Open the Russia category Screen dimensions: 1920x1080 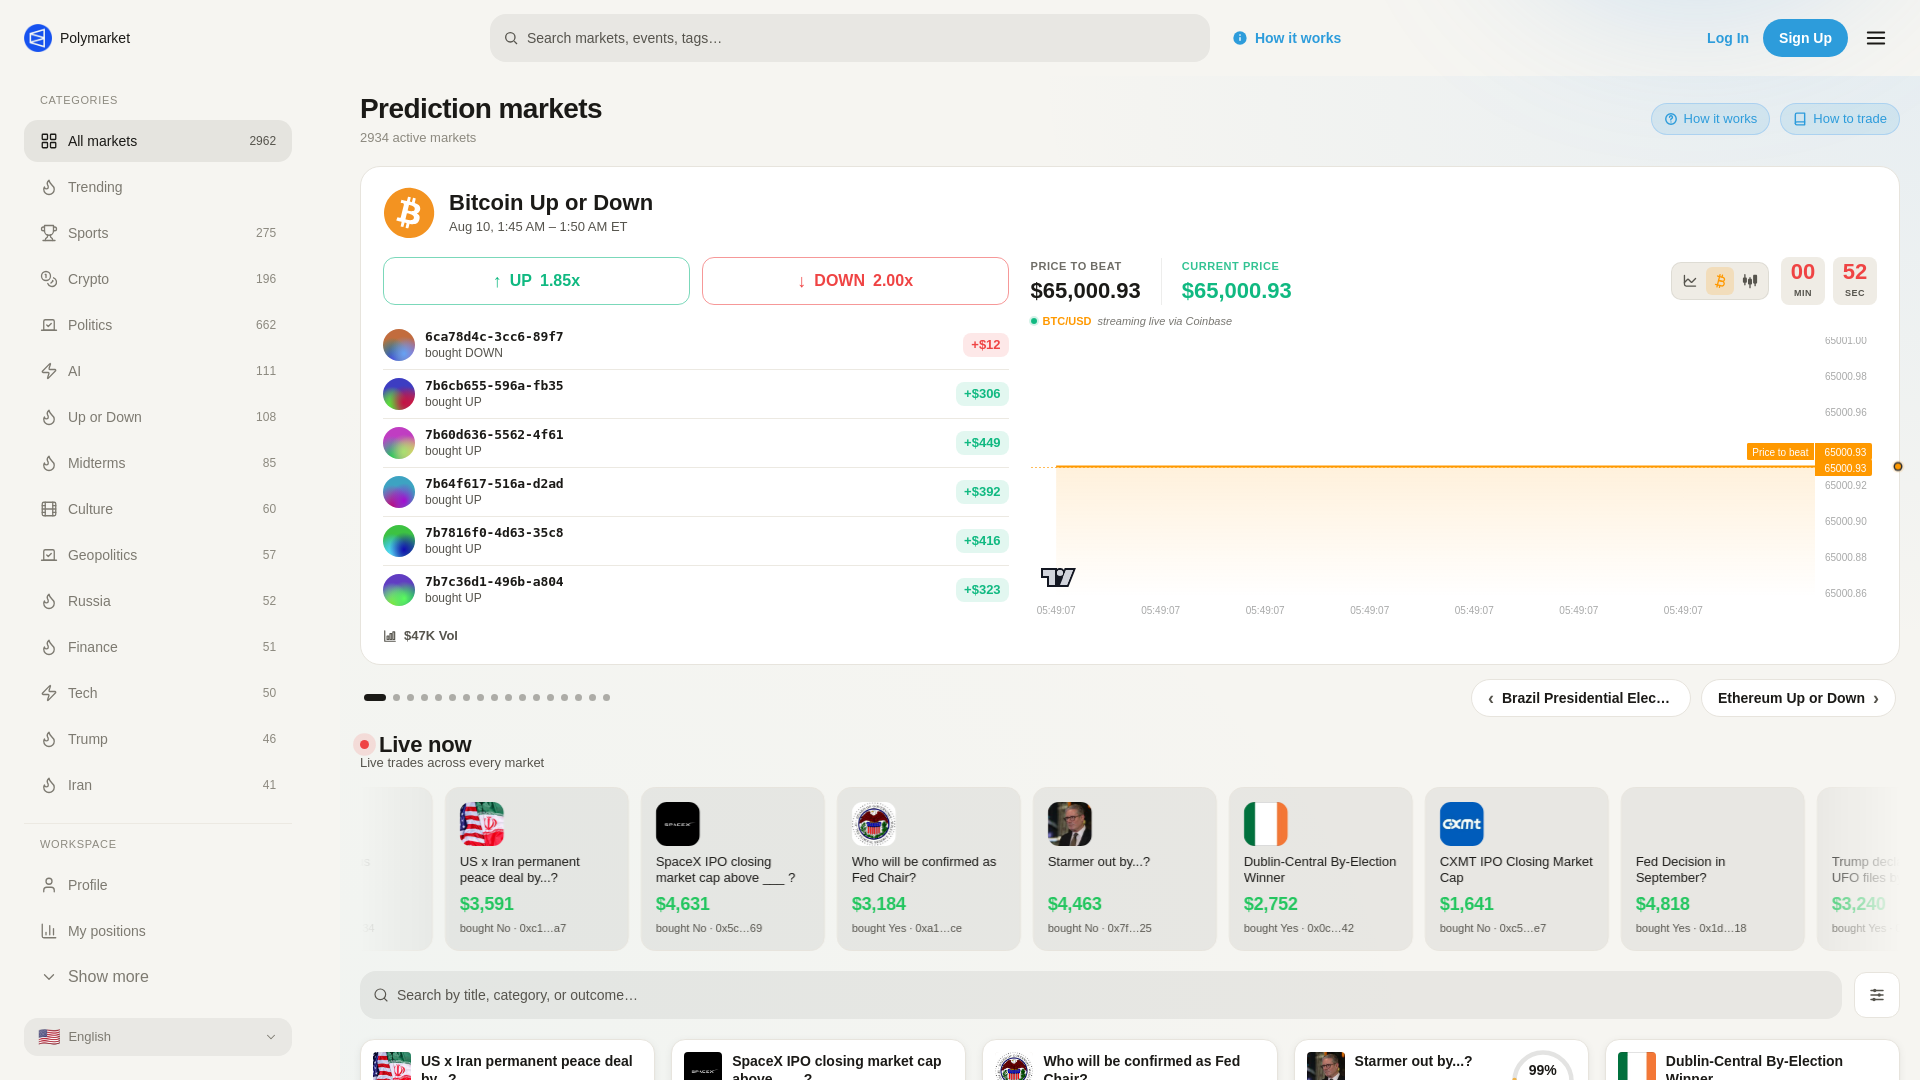click(158, 601)
